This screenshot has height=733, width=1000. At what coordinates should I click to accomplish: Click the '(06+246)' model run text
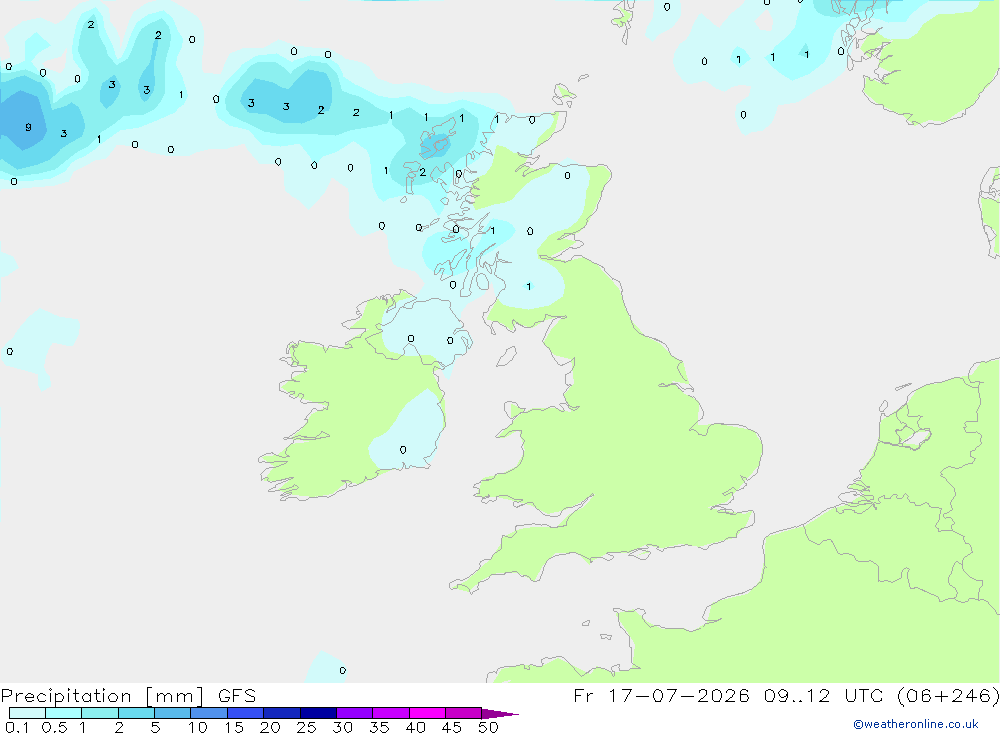coord(948,695)
